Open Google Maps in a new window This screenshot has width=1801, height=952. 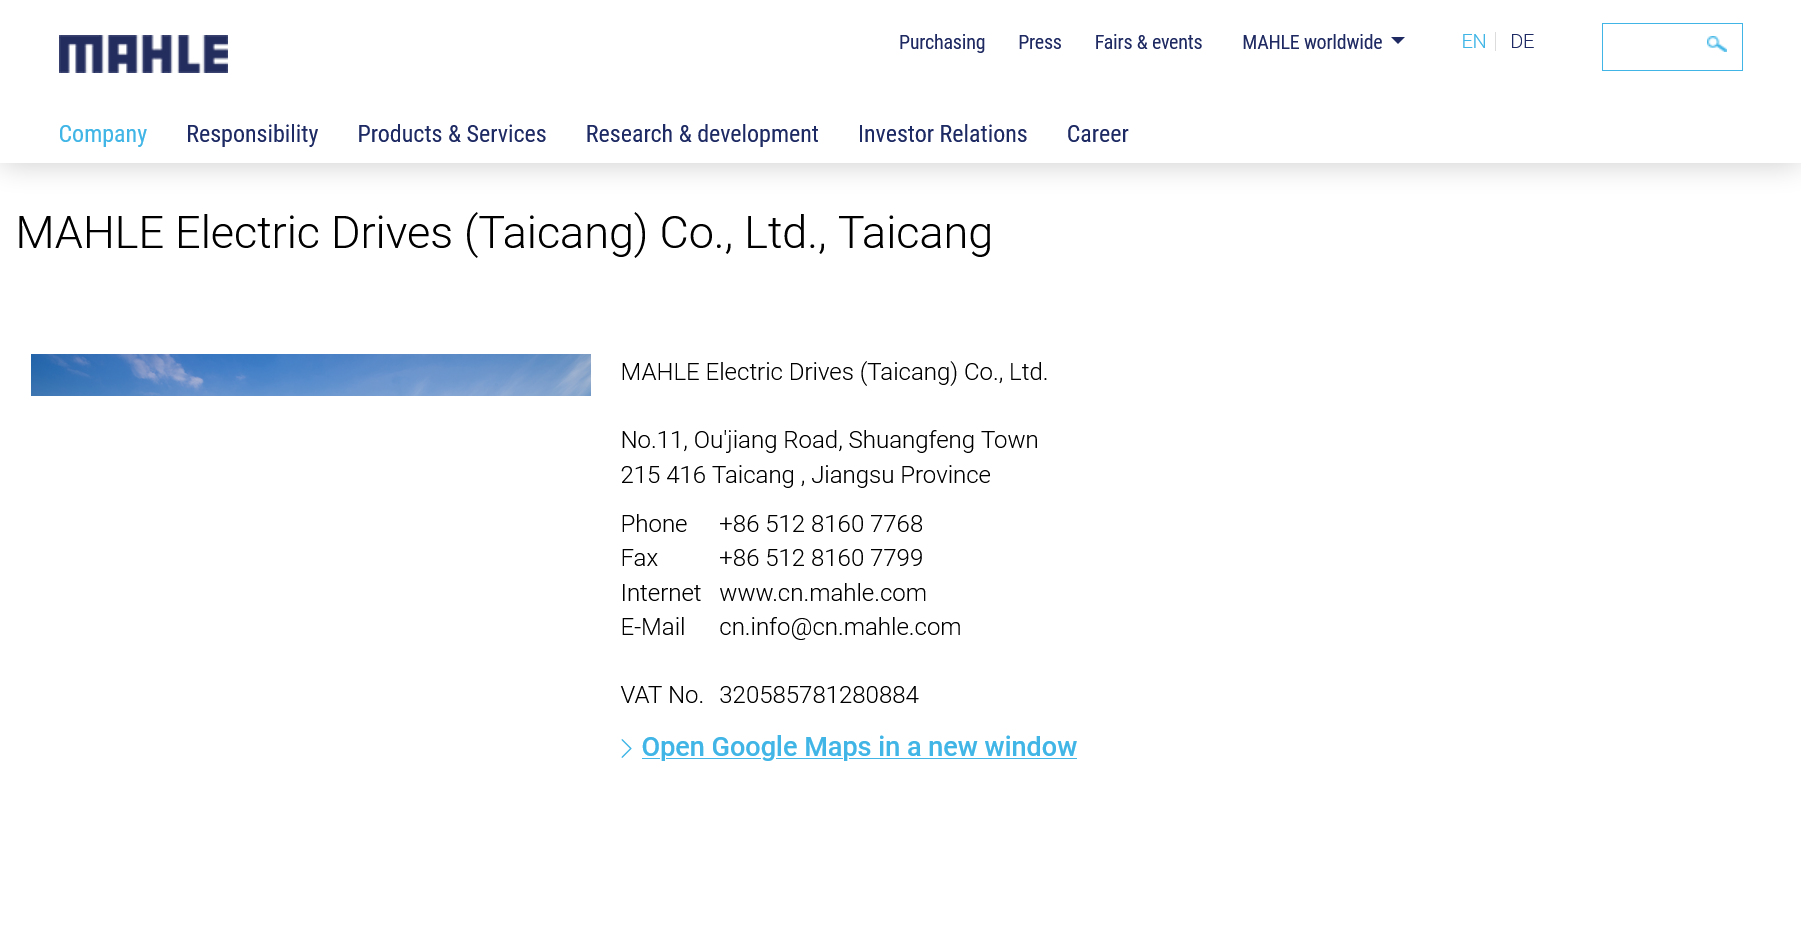tap(858, 747)
